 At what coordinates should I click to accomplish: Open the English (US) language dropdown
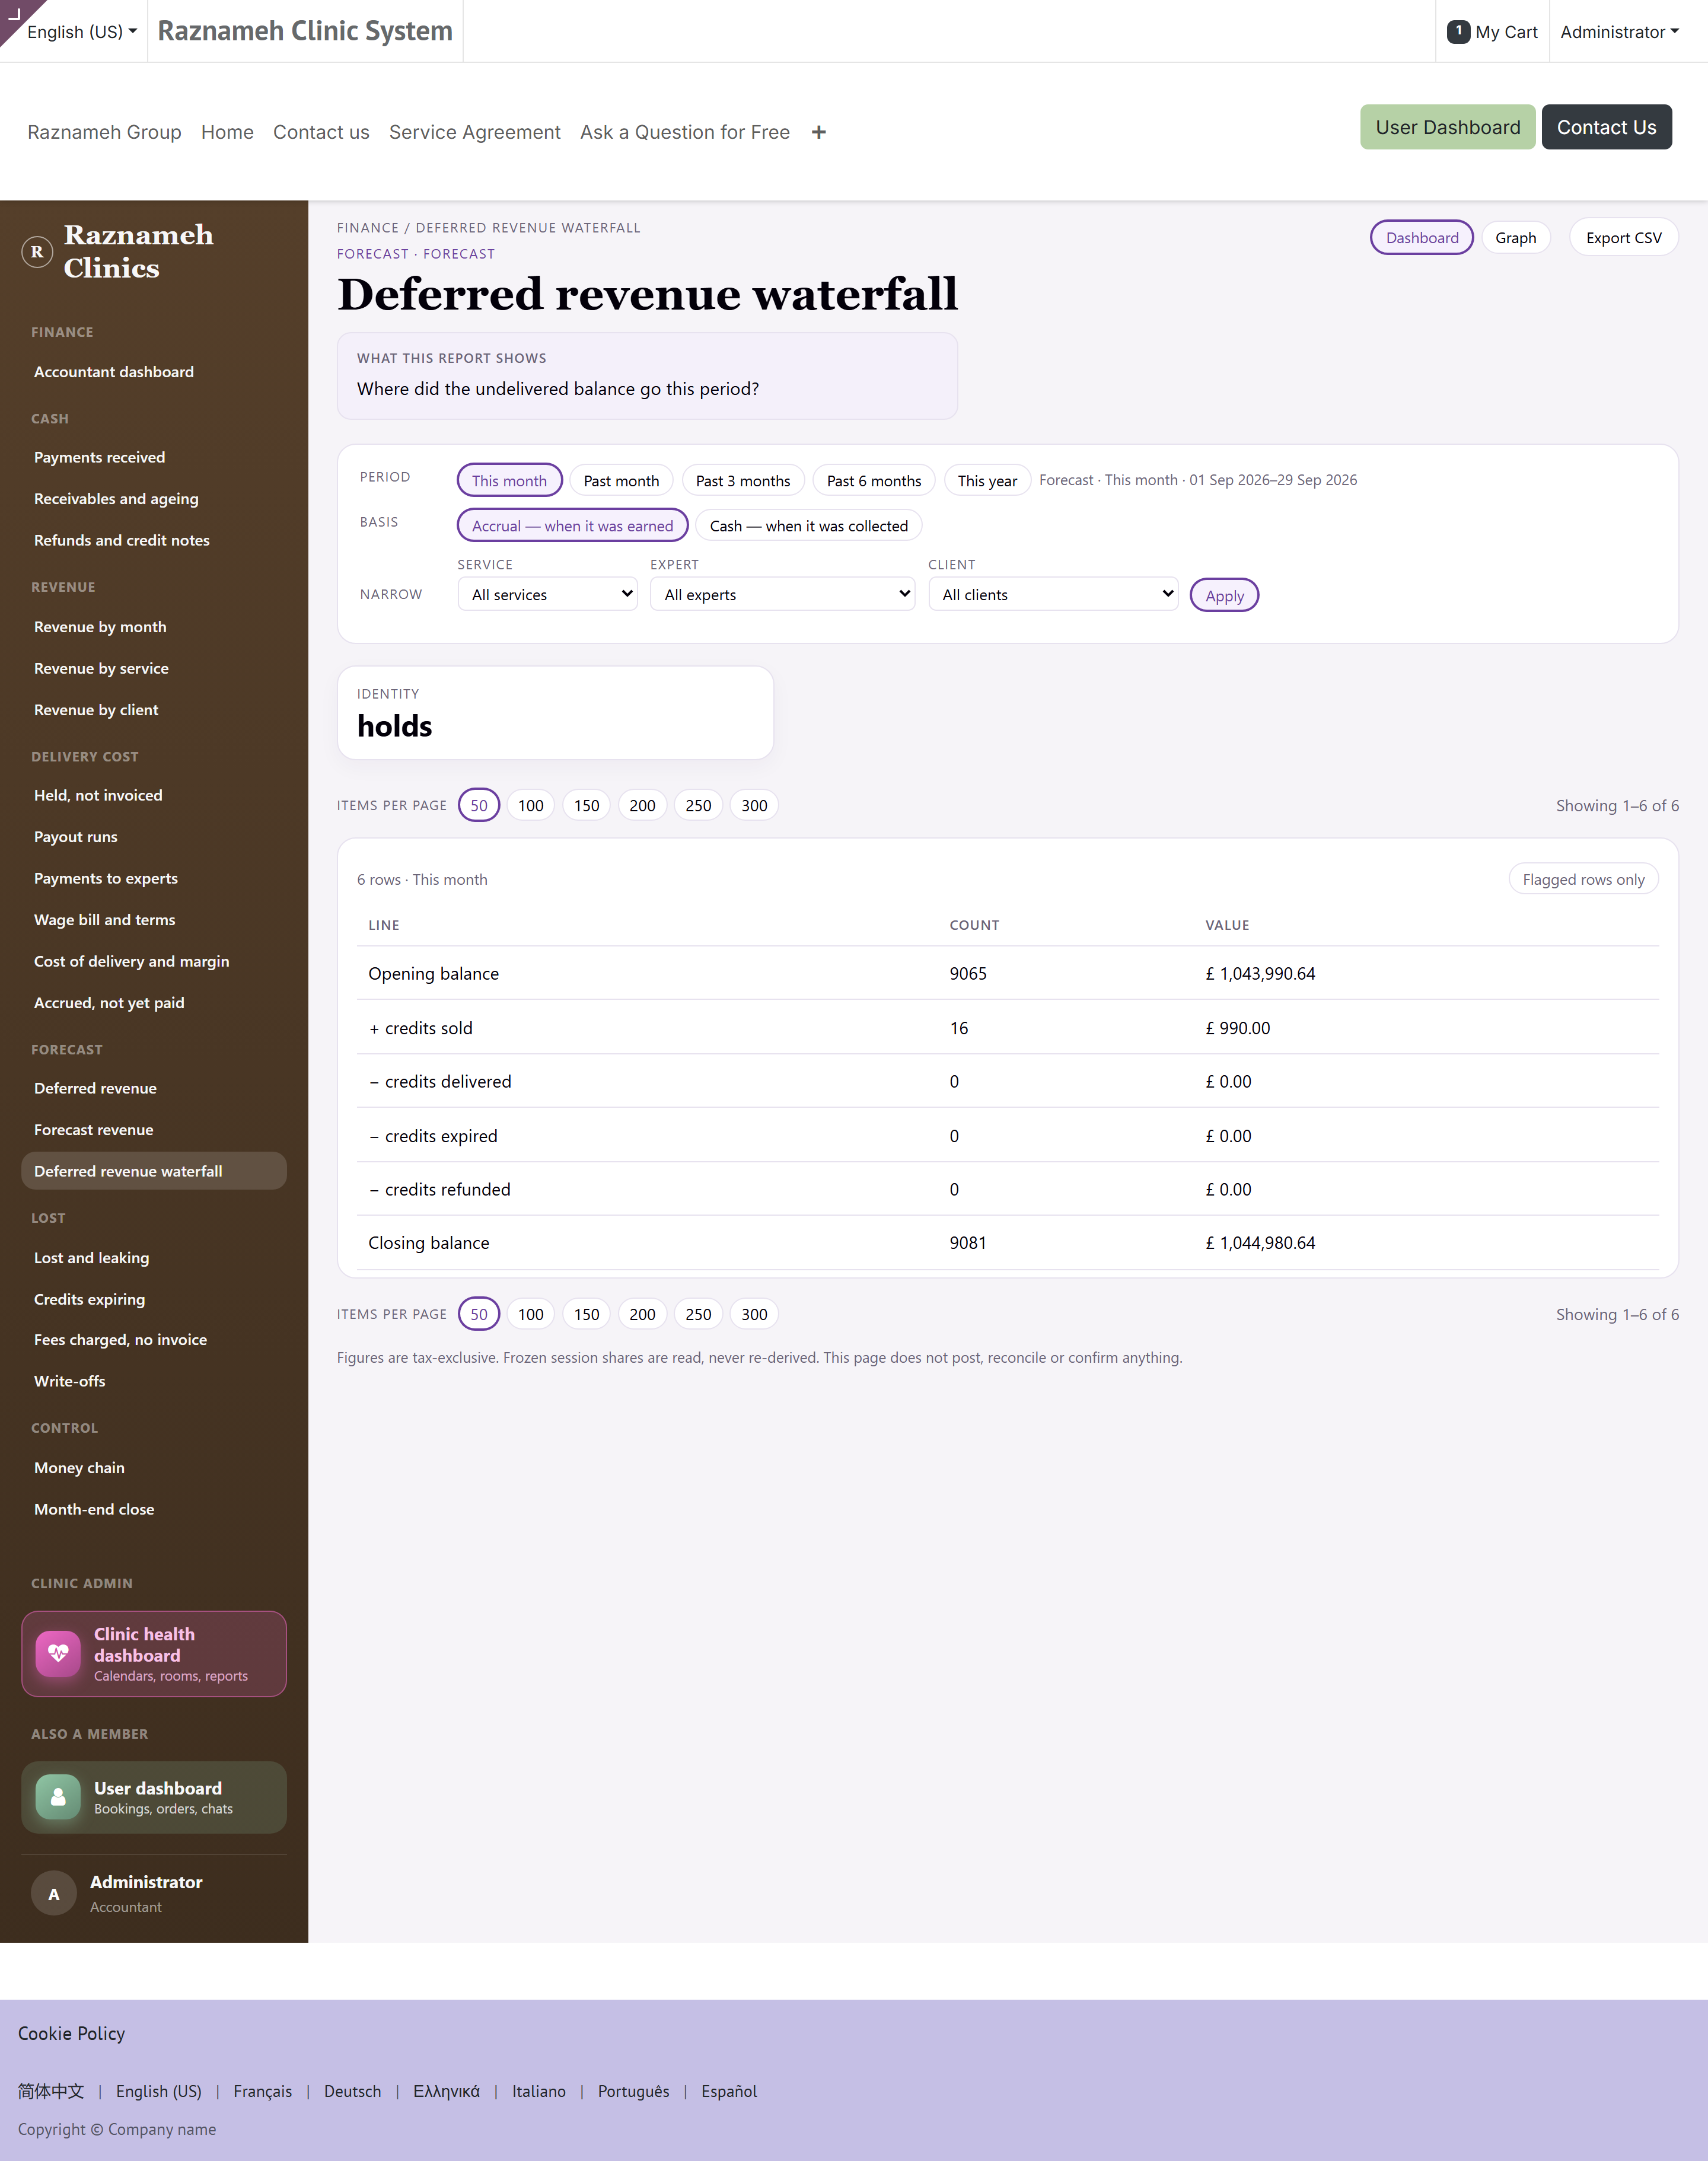click(x=82, y=32)
